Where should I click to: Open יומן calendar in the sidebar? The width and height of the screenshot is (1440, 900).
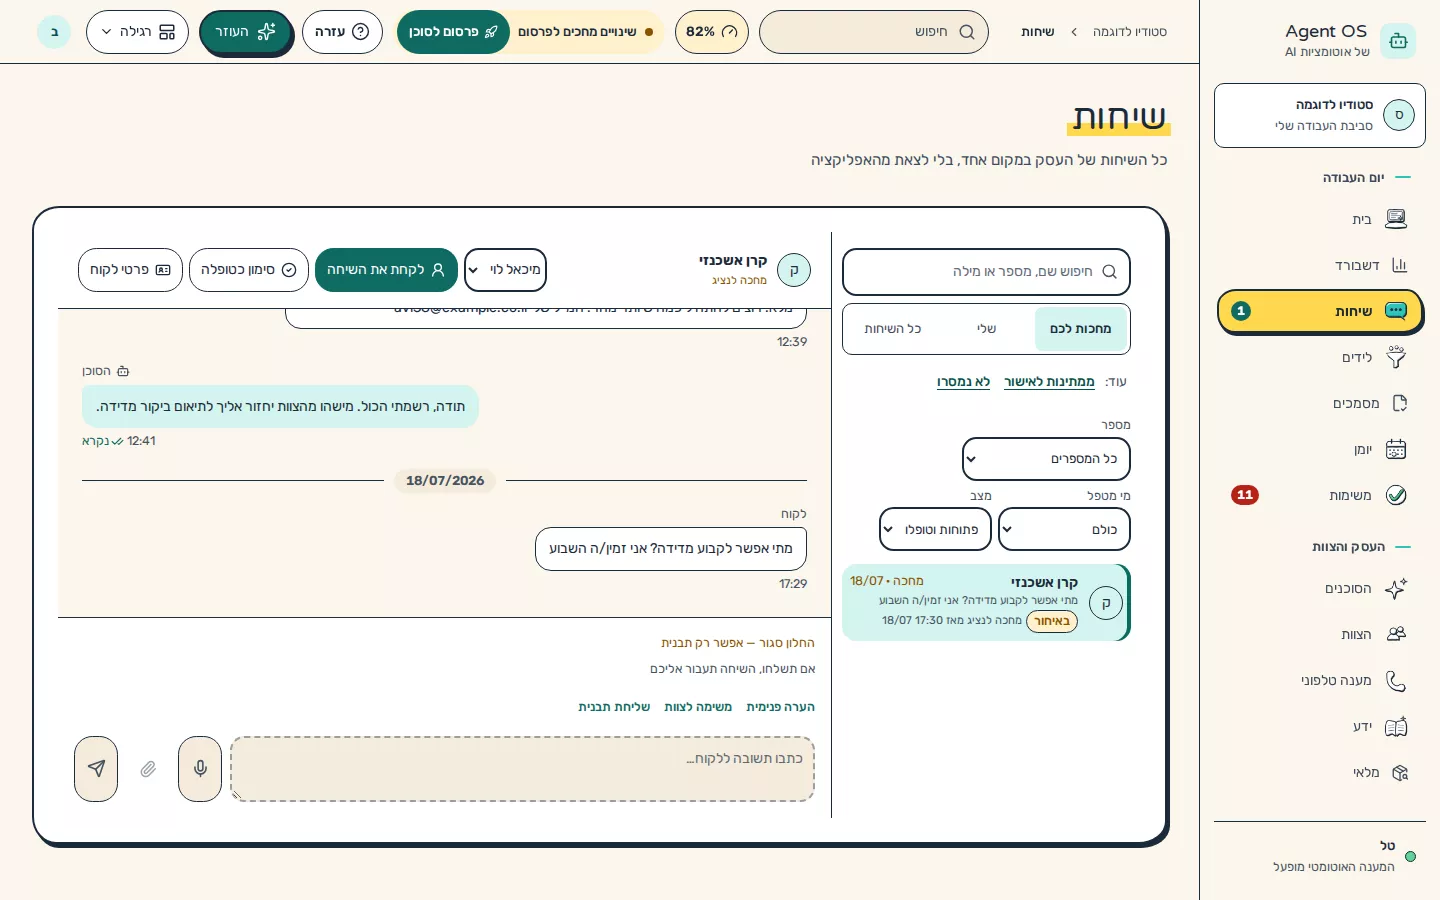click(x=1320, y=449)
